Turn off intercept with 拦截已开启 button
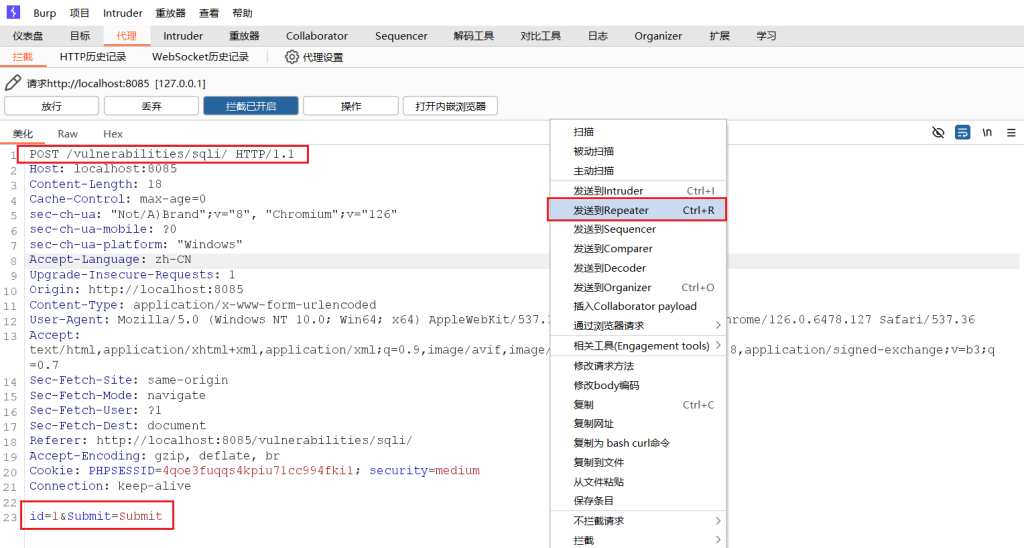Image resolution: width=1024 pixels, height=548 pixels. coord(250,106)
